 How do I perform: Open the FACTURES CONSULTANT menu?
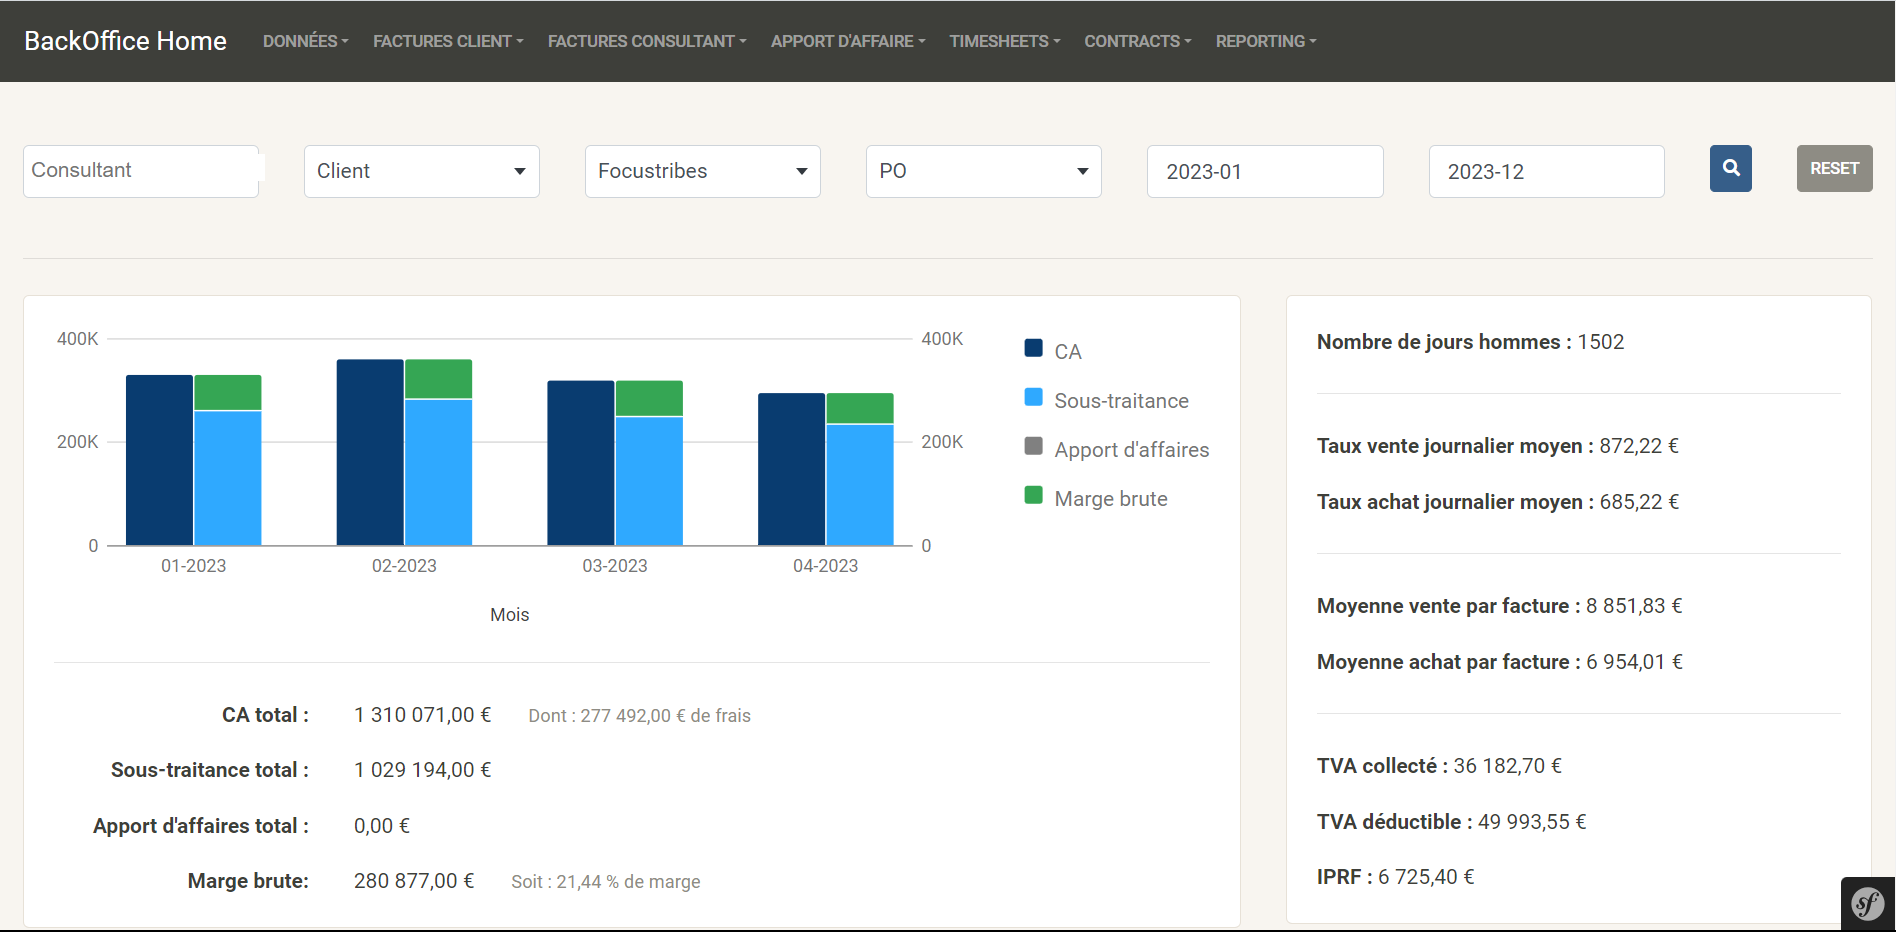coord(647,41)
